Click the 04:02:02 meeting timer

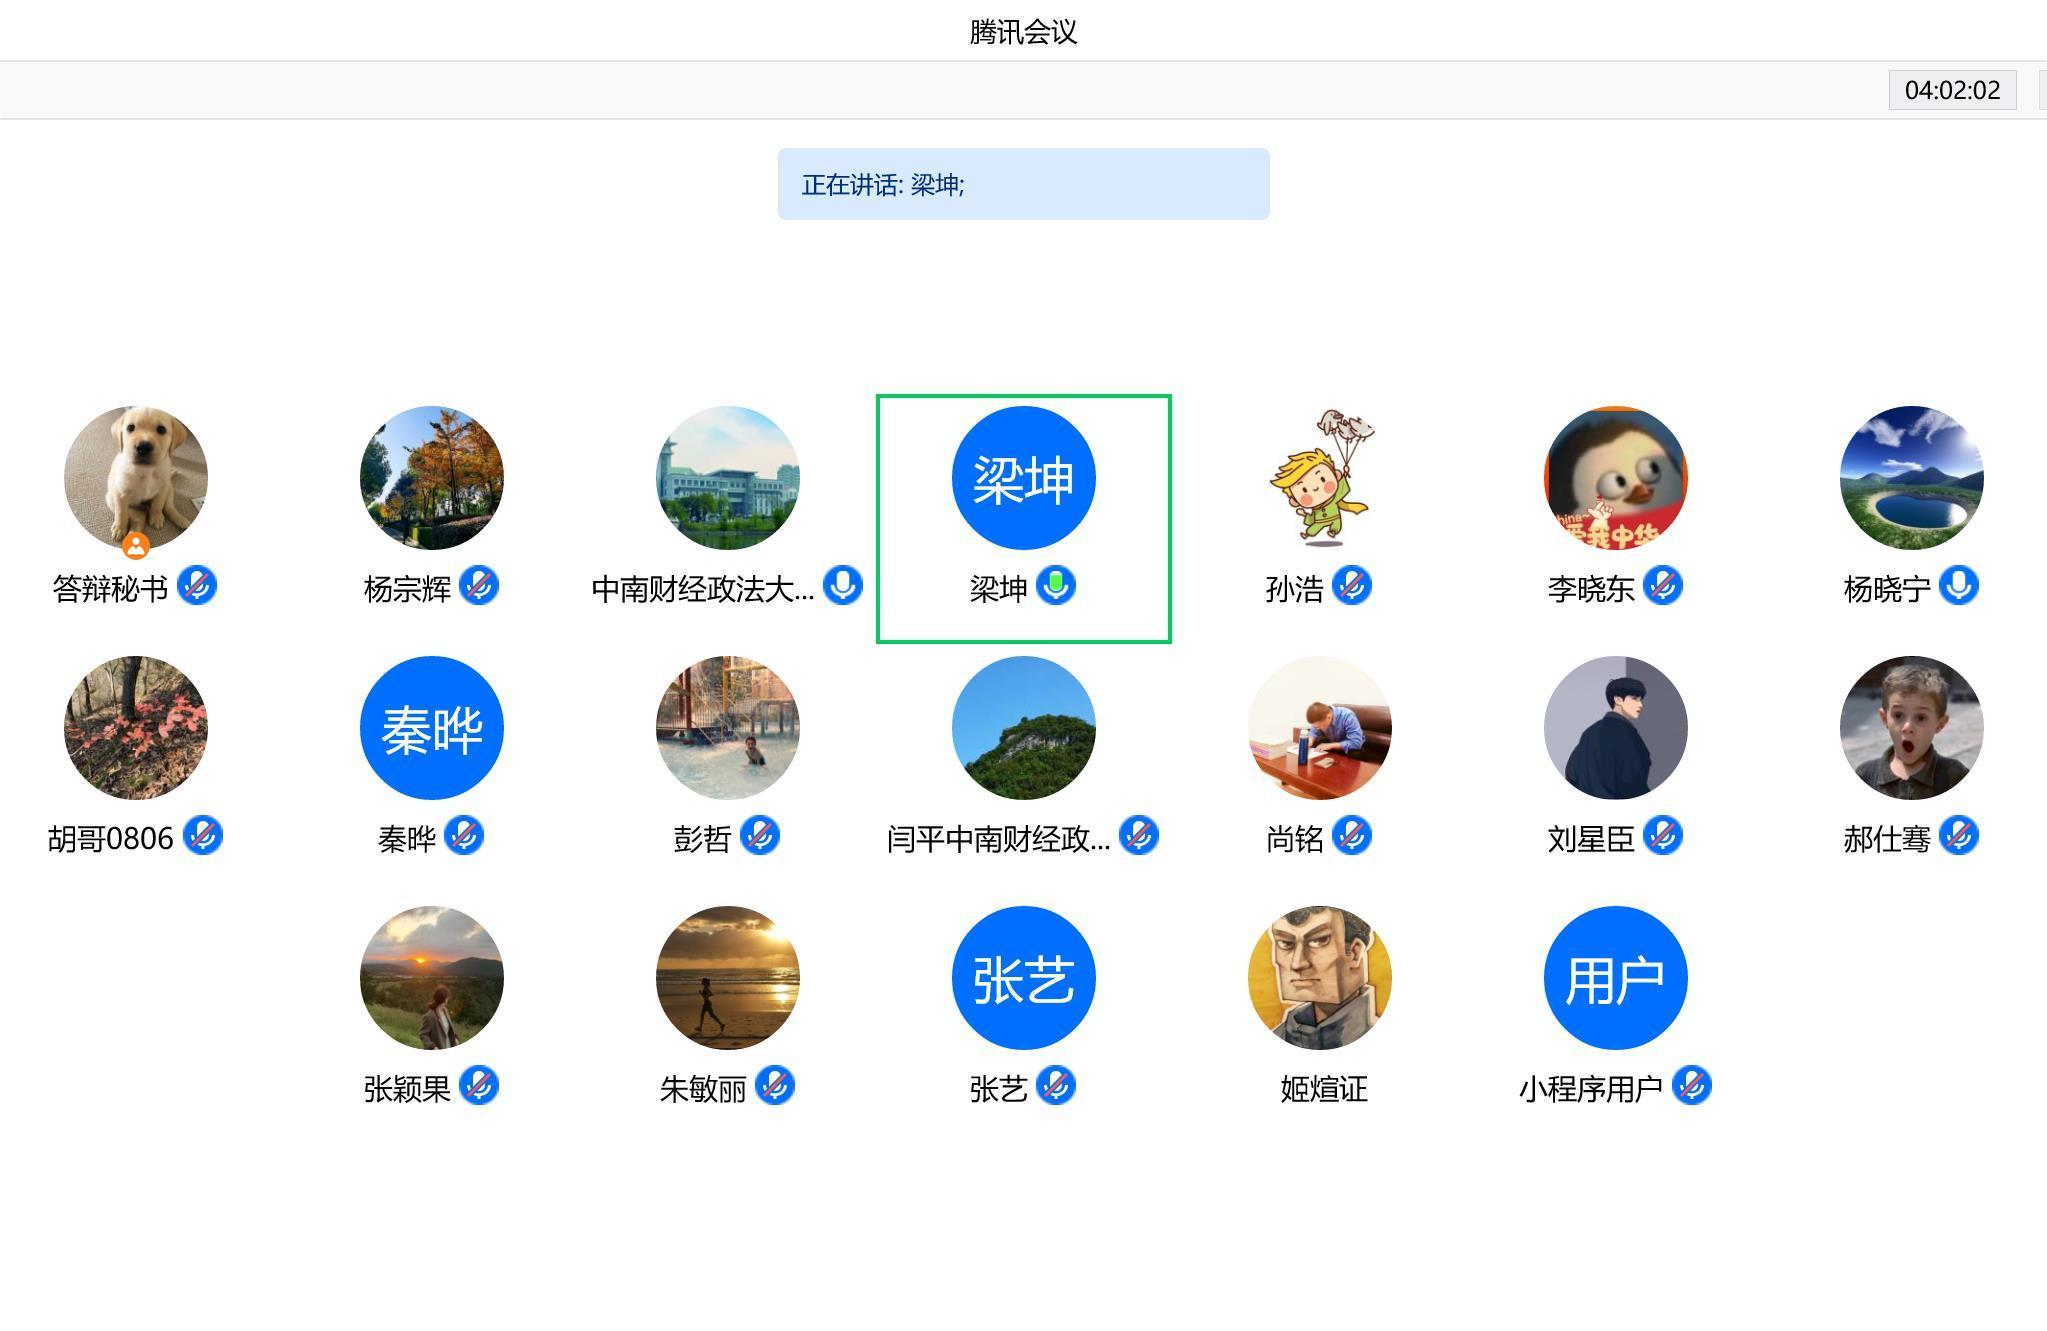point(1952,90)
